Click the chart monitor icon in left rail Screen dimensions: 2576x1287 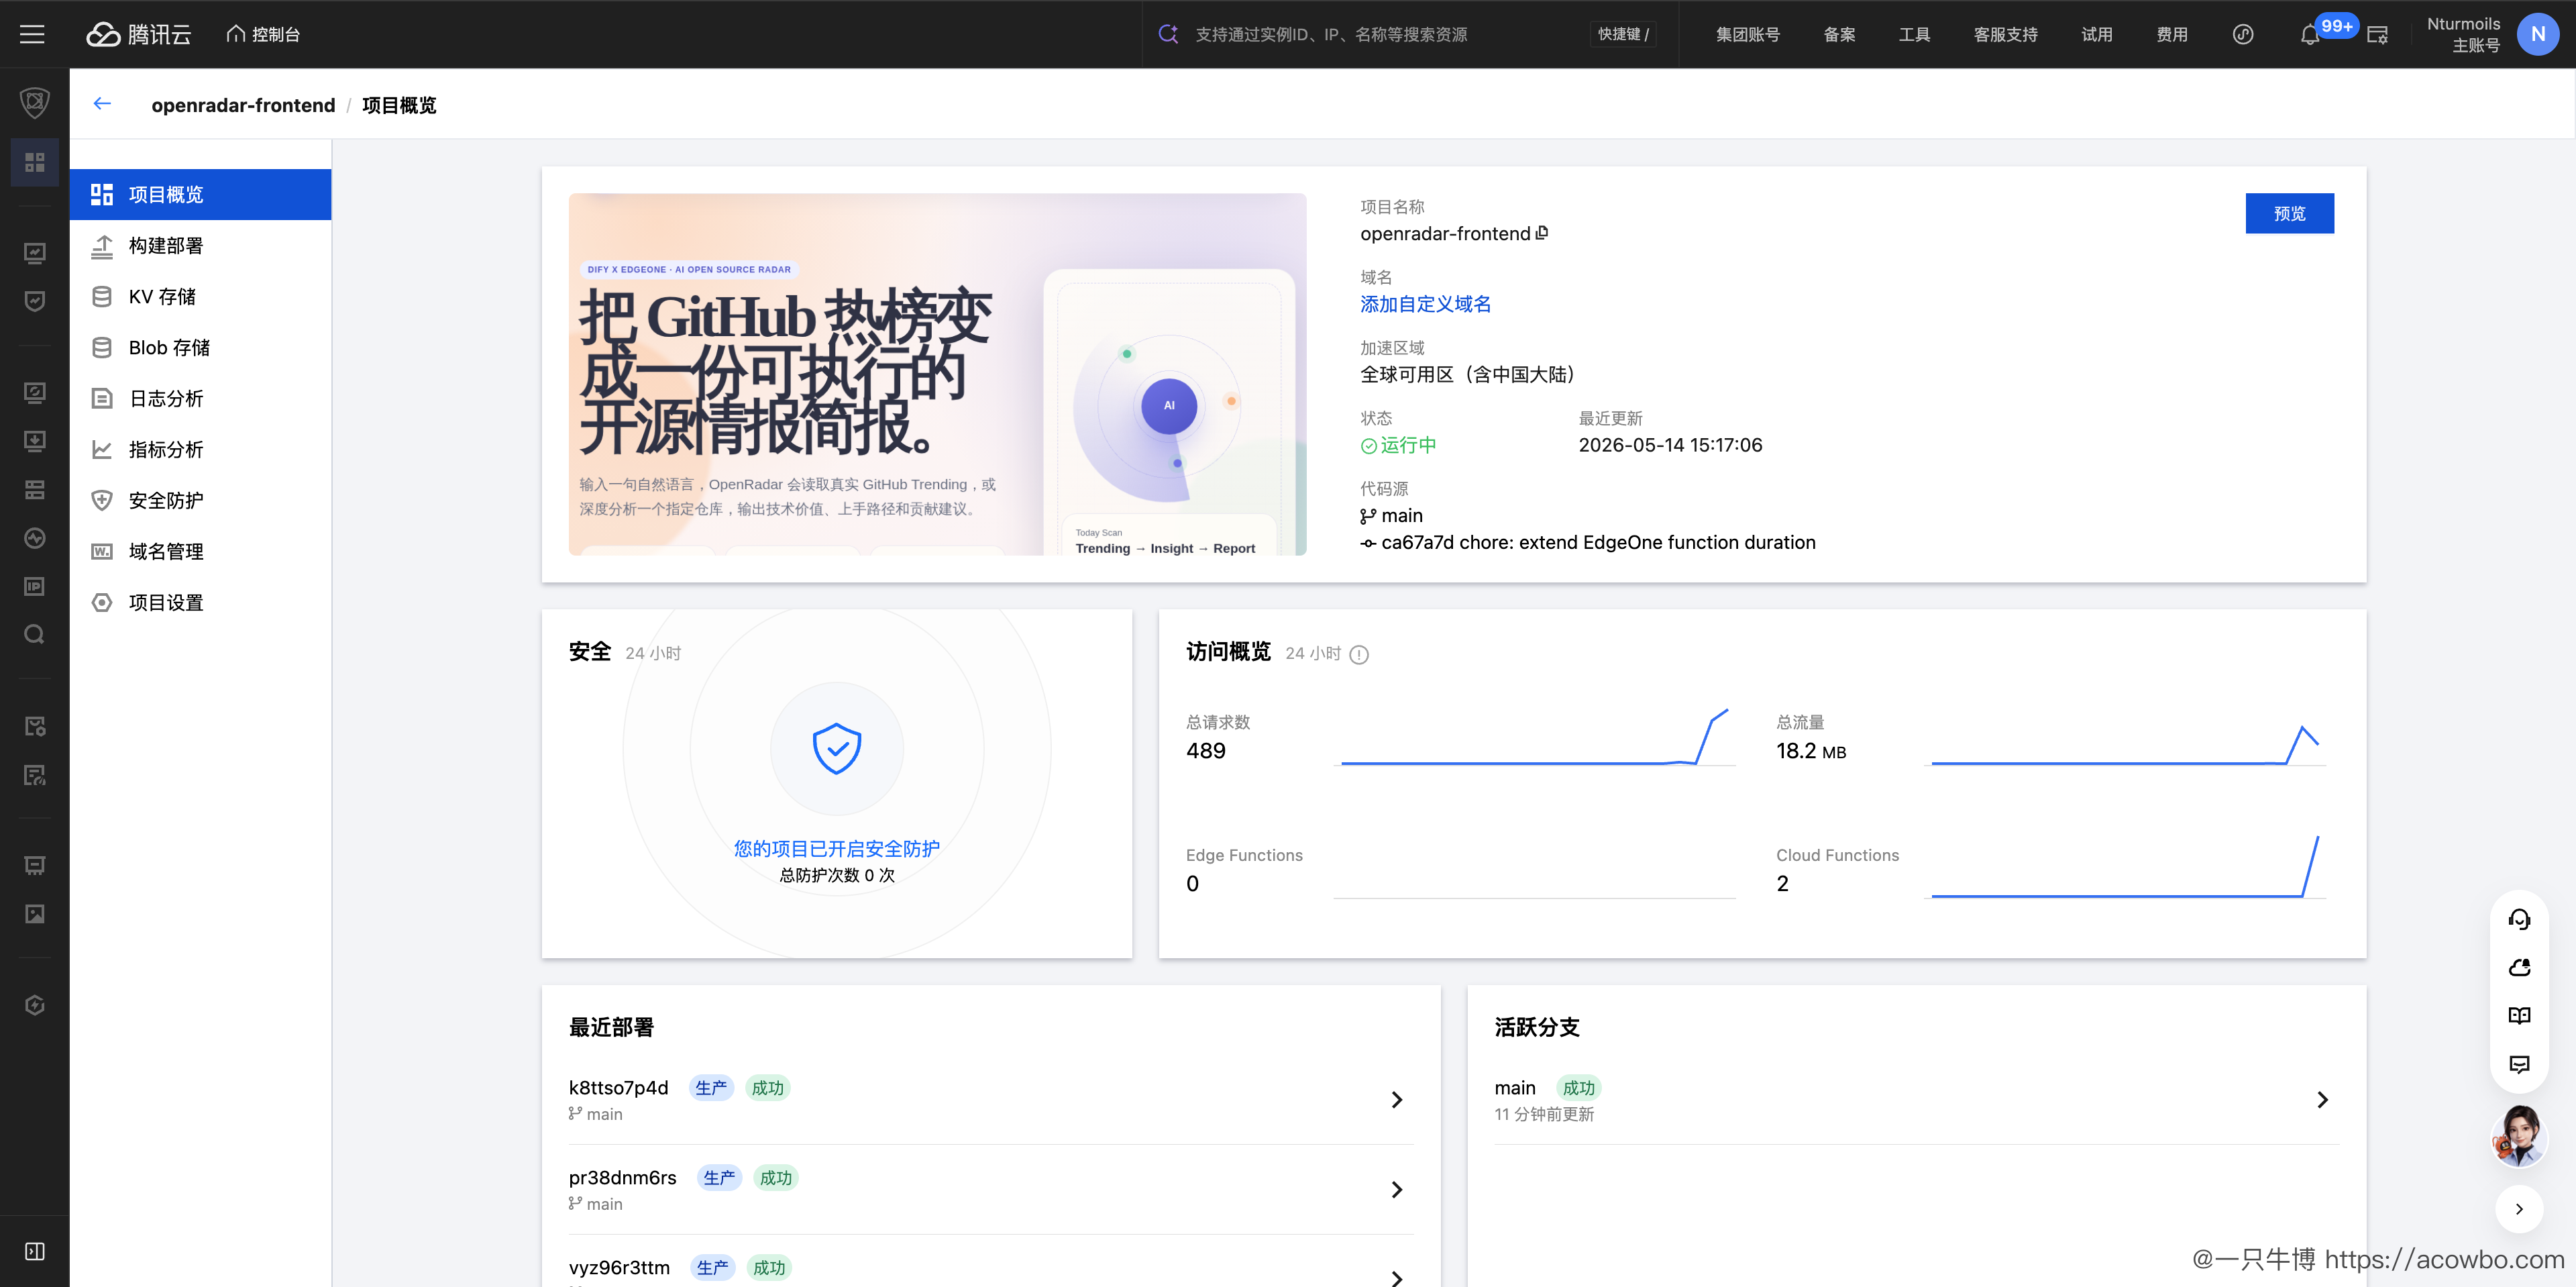click(x=35, y=253)
